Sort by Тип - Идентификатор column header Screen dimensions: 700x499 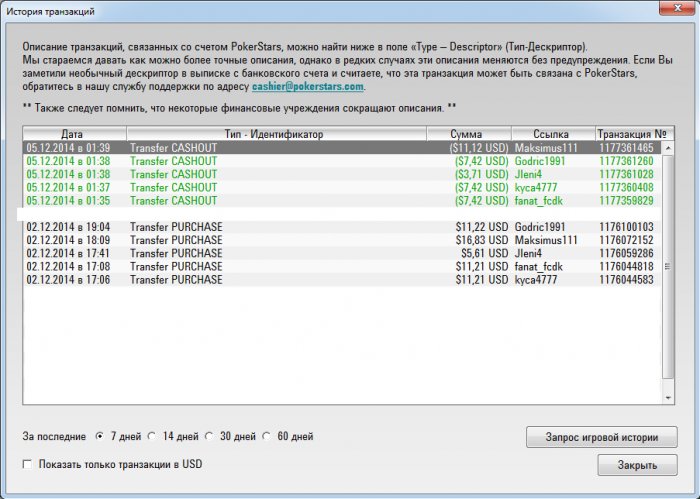tap(275, 134)
